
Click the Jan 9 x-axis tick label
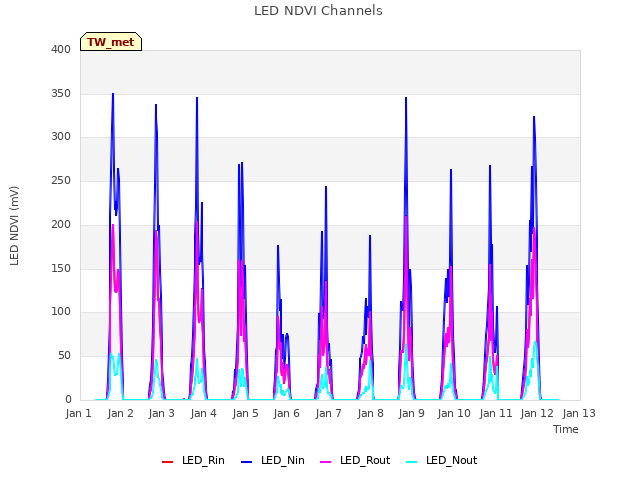click(411, 413)
